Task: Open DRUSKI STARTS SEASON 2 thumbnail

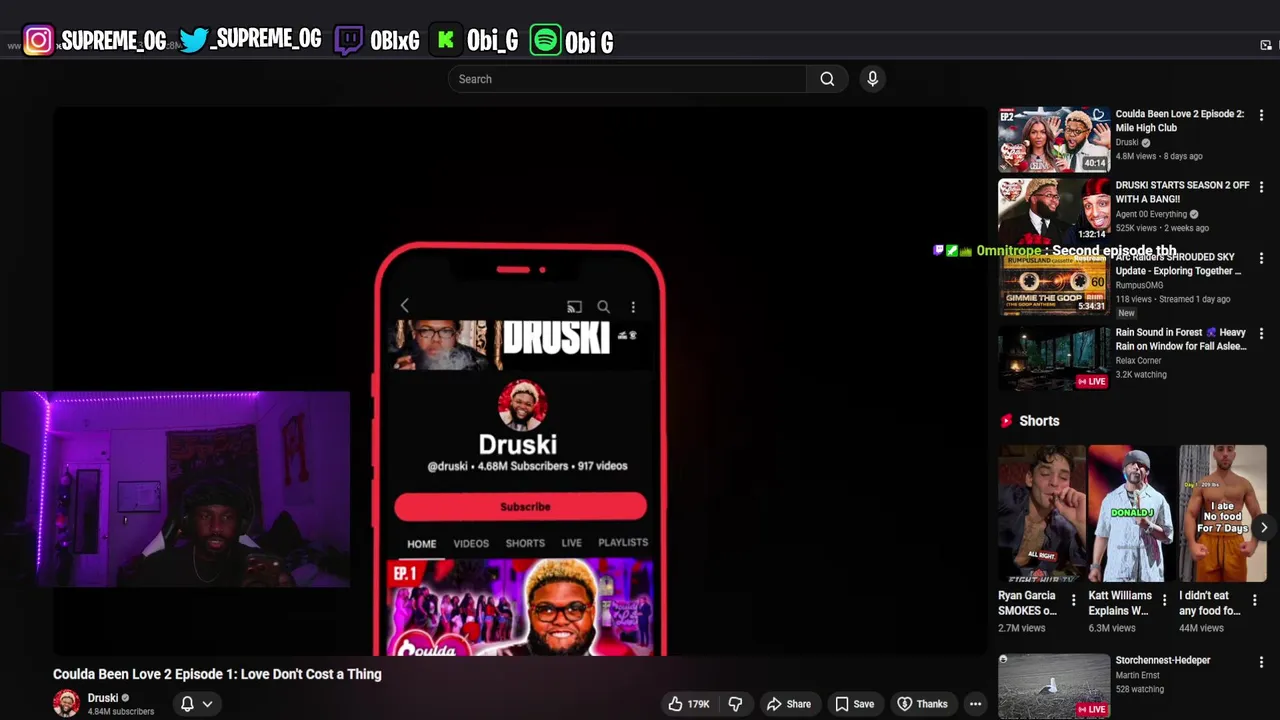Action: pos(1054,210)
